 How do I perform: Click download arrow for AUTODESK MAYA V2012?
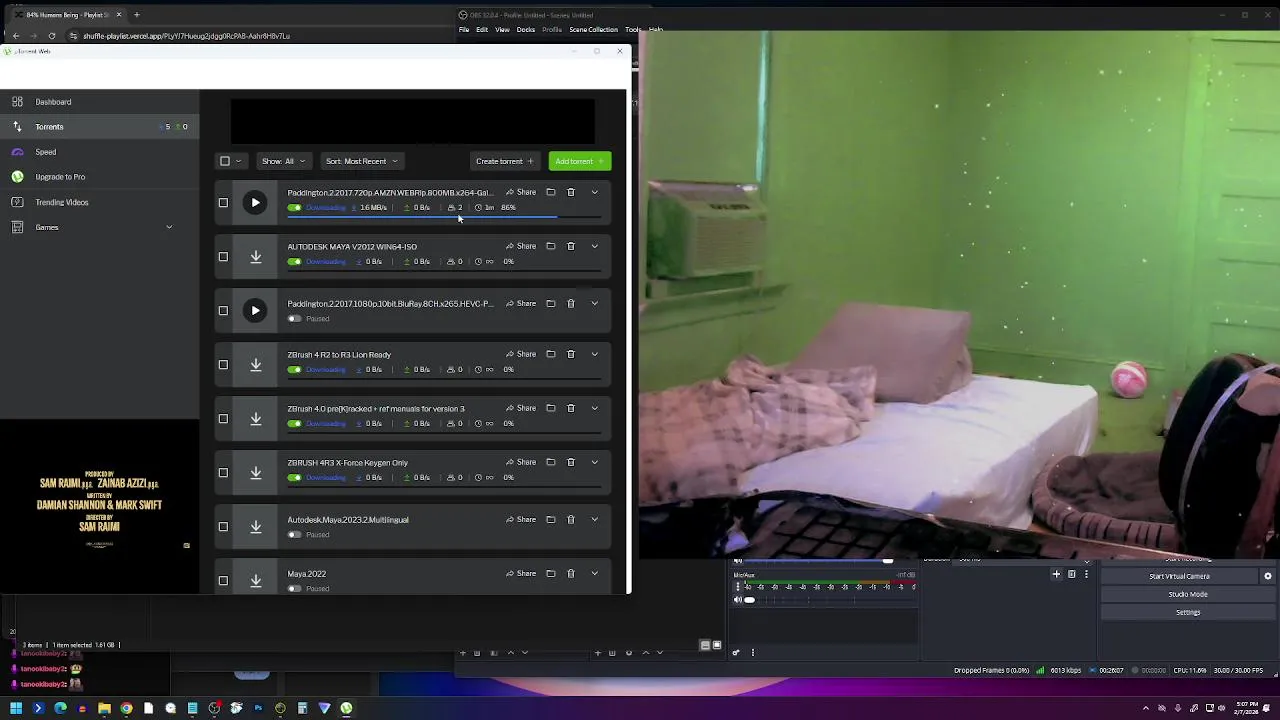click(x=255, y=257)
